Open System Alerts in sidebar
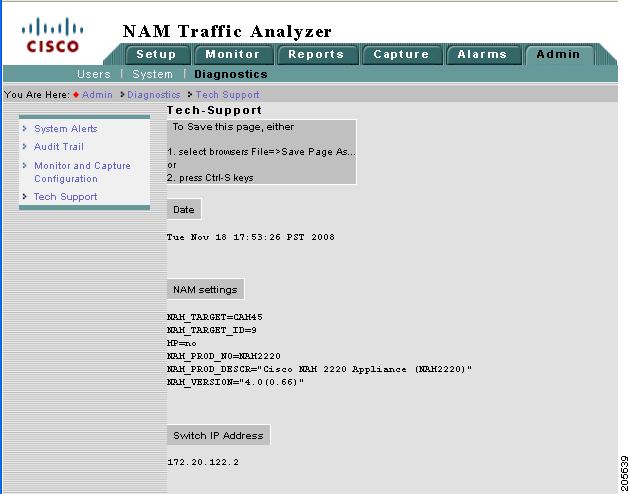The height and width of the screenshot is (494, 630). click(66, 129)
